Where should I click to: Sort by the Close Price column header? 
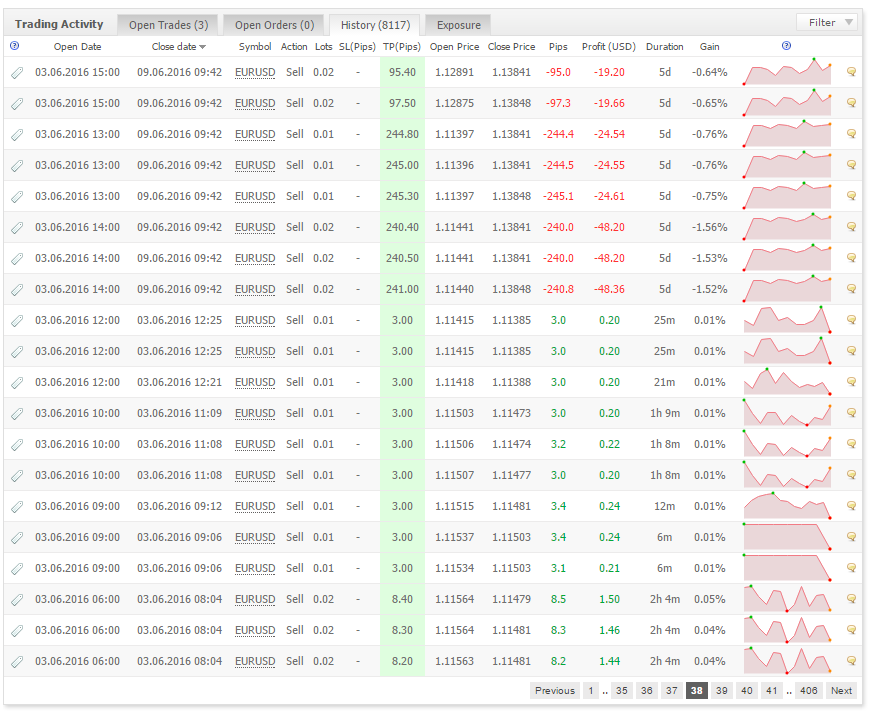coord(511,47)
